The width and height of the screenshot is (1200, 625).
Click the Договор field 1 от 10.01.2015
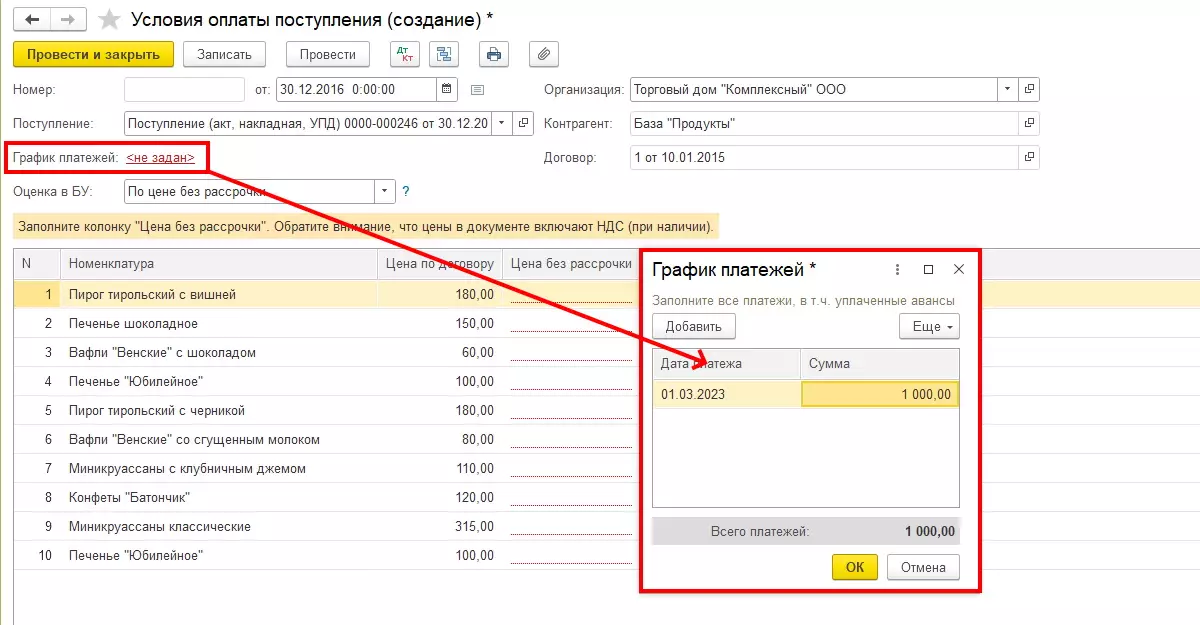coord(824,158)
